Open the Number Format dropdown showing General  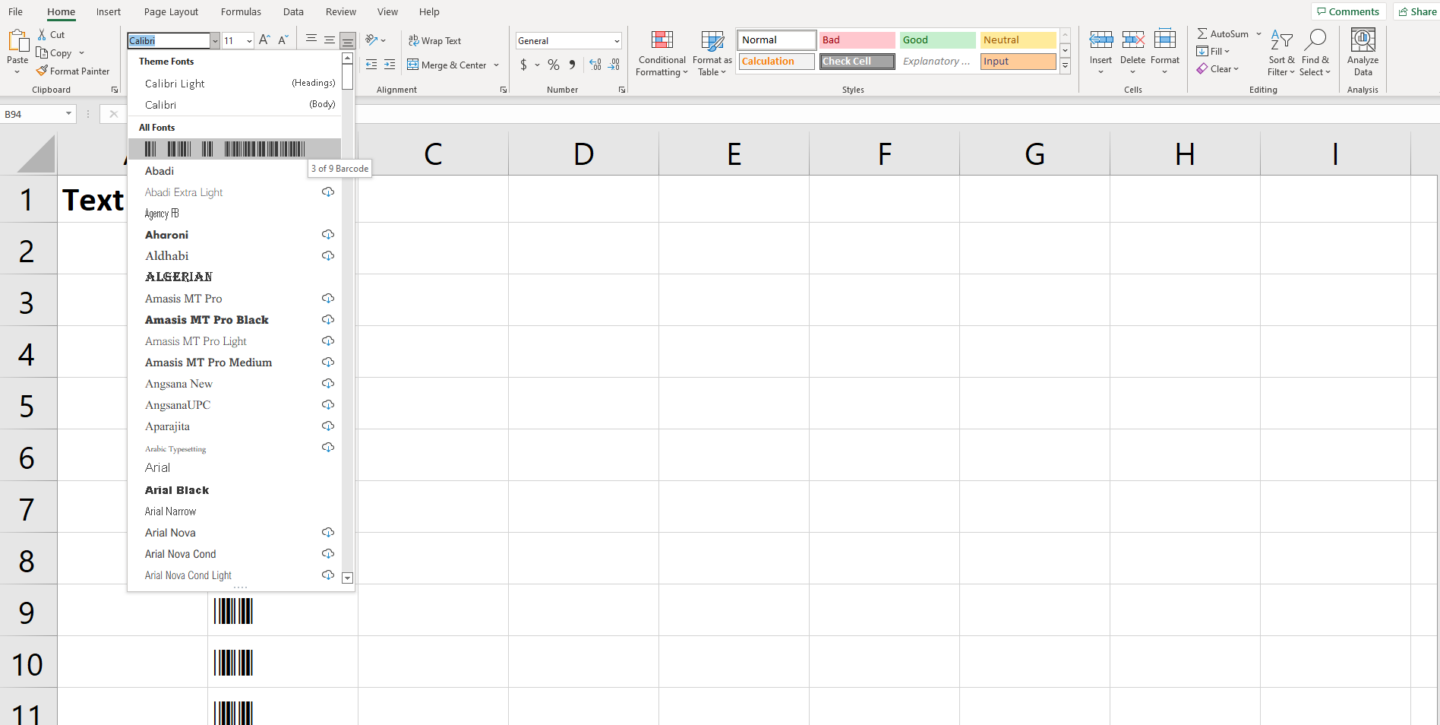tap(567, 40)
